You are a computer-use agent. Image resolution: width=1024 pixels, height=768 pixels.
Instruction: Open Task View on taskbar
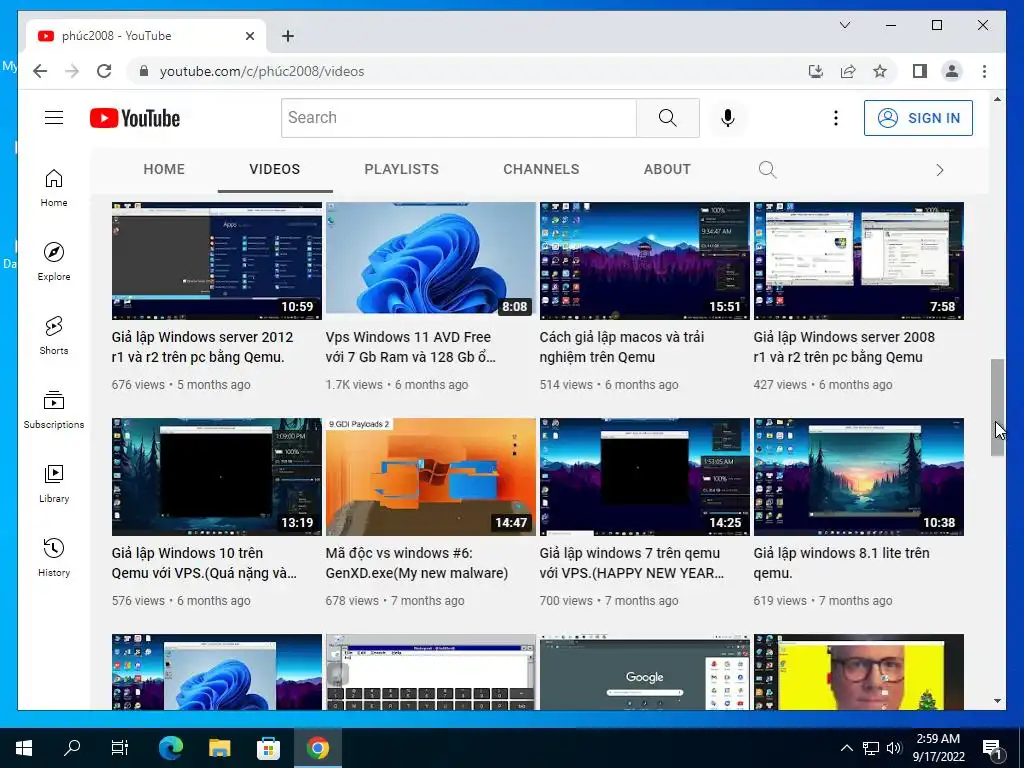tap(120, 748)
